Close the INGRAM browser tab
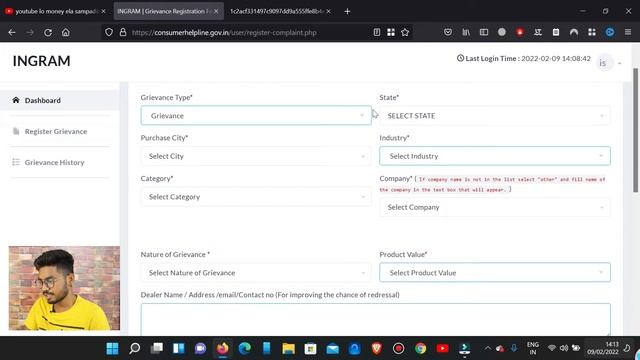640x360 pixels. coord(216,11)
